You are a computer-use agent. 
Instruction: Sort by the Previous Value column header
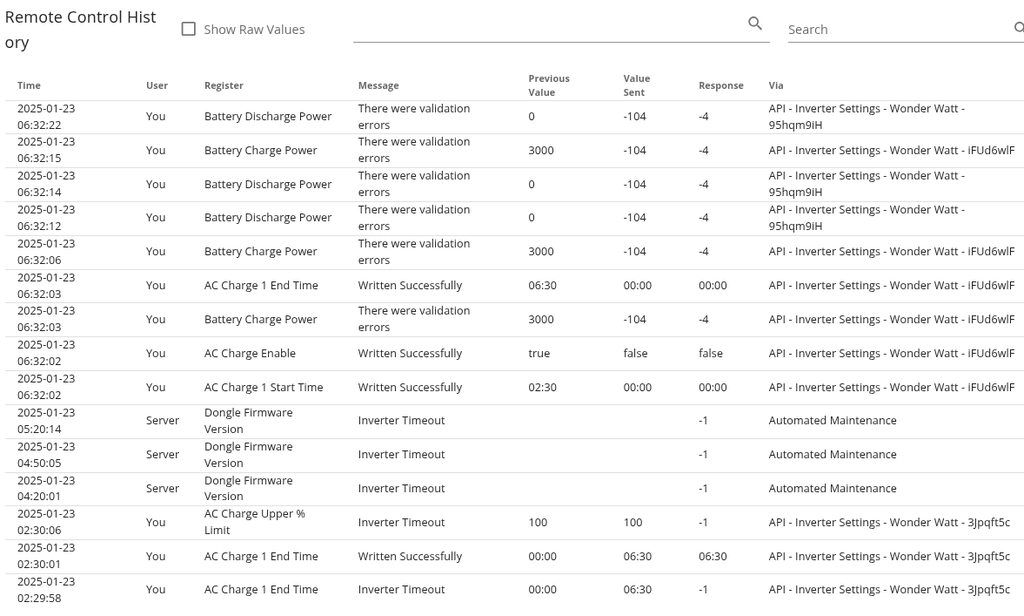pos(549,85)
